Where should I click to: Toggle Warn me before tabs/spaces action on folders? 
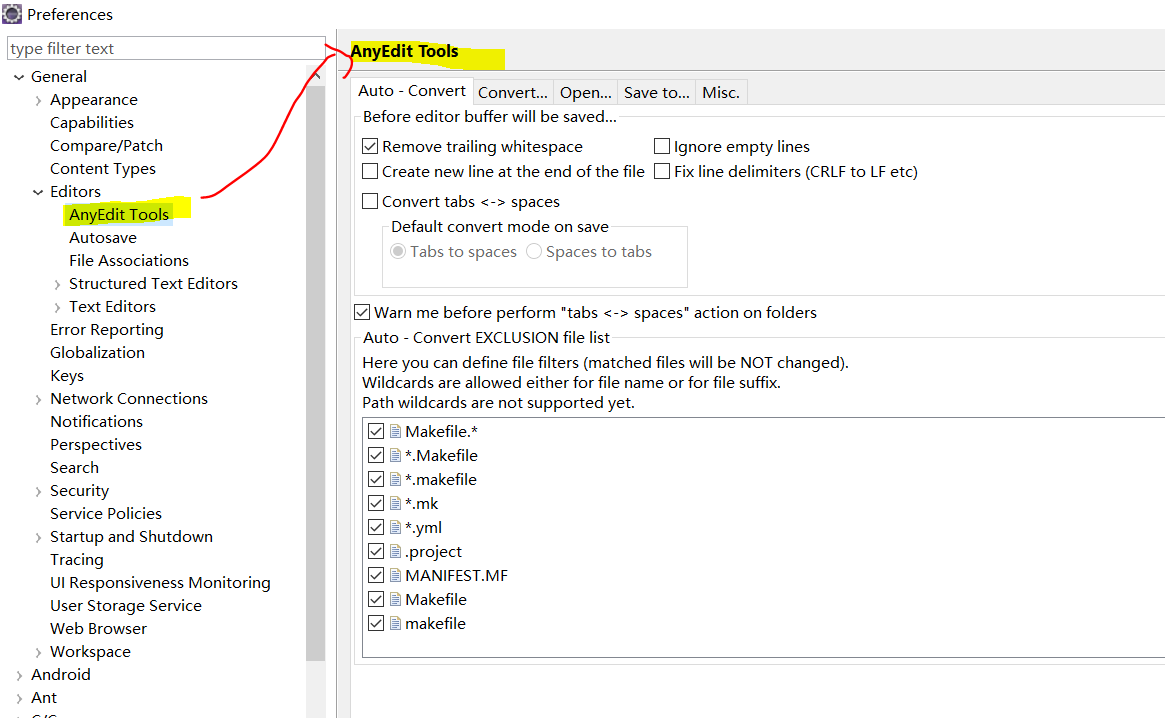point(362,313)
